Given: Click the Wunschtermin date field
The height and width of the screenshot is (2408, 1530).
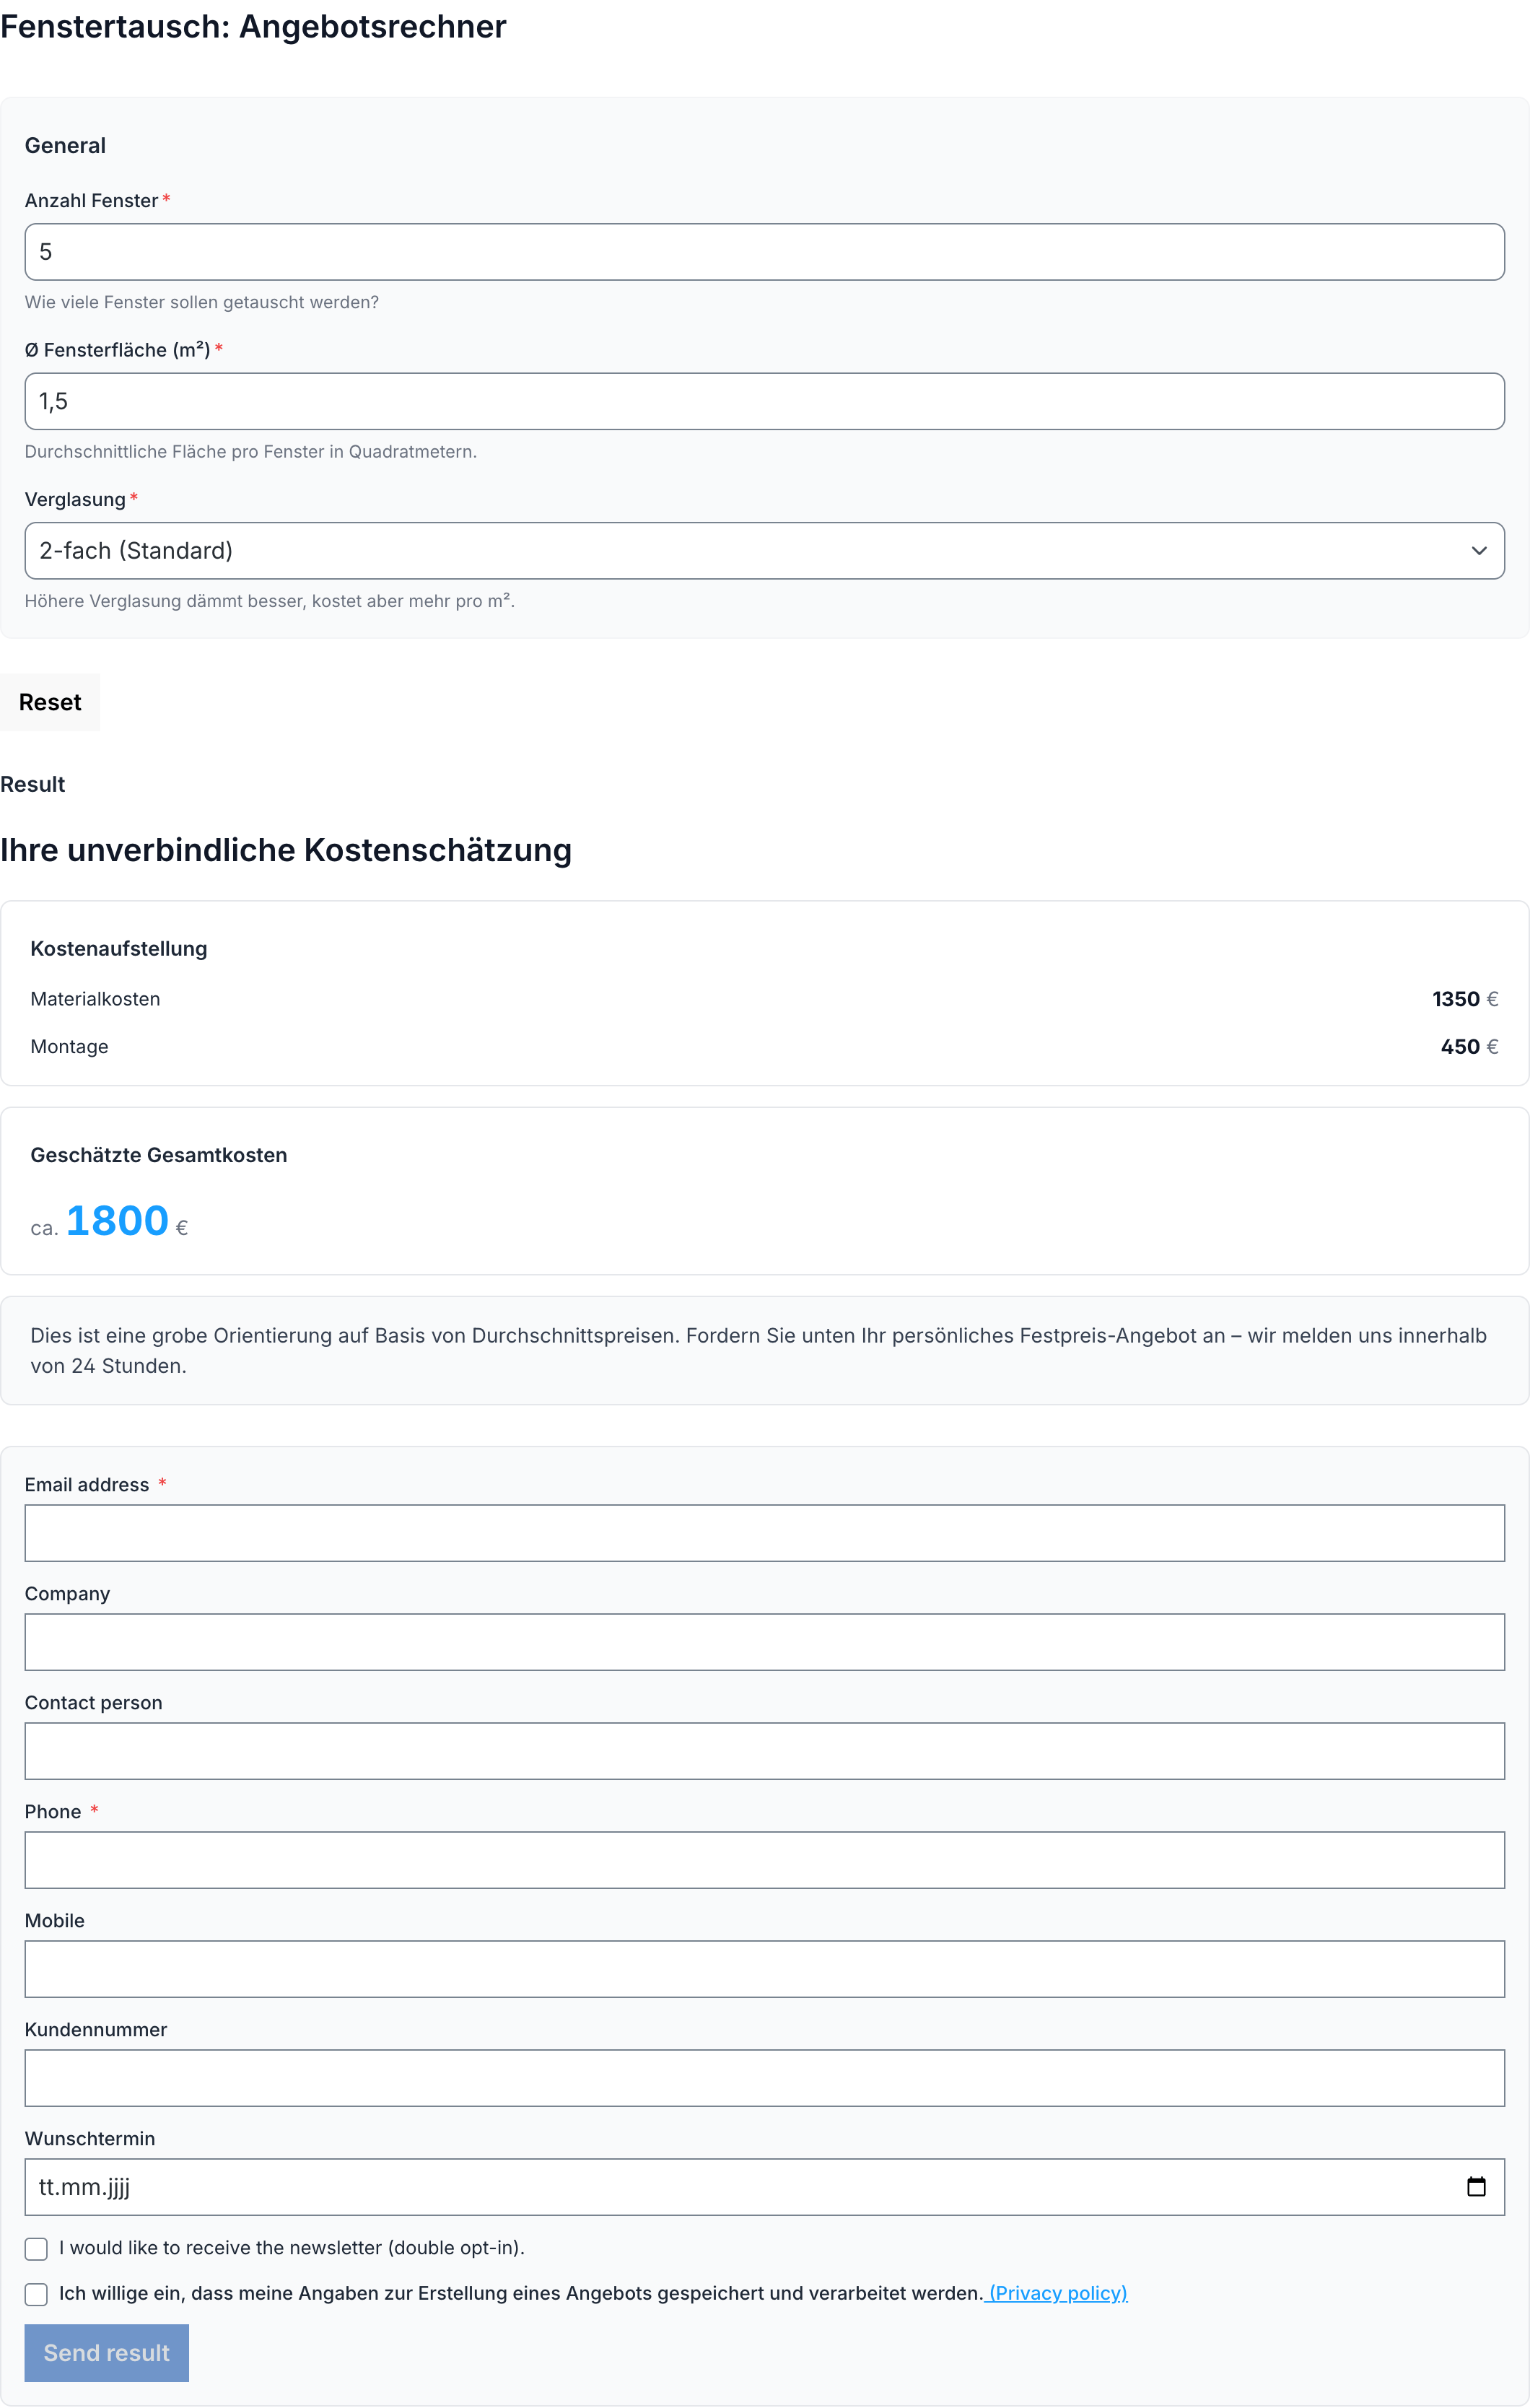Looking at the screenshot, I should pyautogui.click(x=764, y=2187).
